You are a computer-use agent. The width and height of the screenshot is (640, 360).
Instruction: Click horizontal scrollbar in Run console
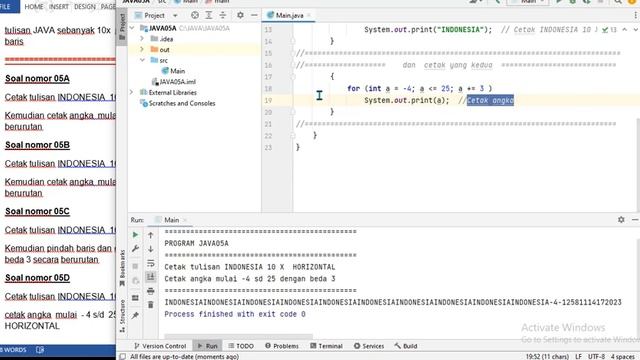coord(238,337)
